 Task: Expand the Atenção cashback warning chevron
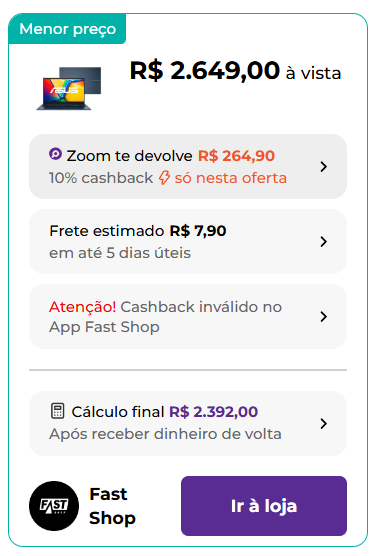323,316
